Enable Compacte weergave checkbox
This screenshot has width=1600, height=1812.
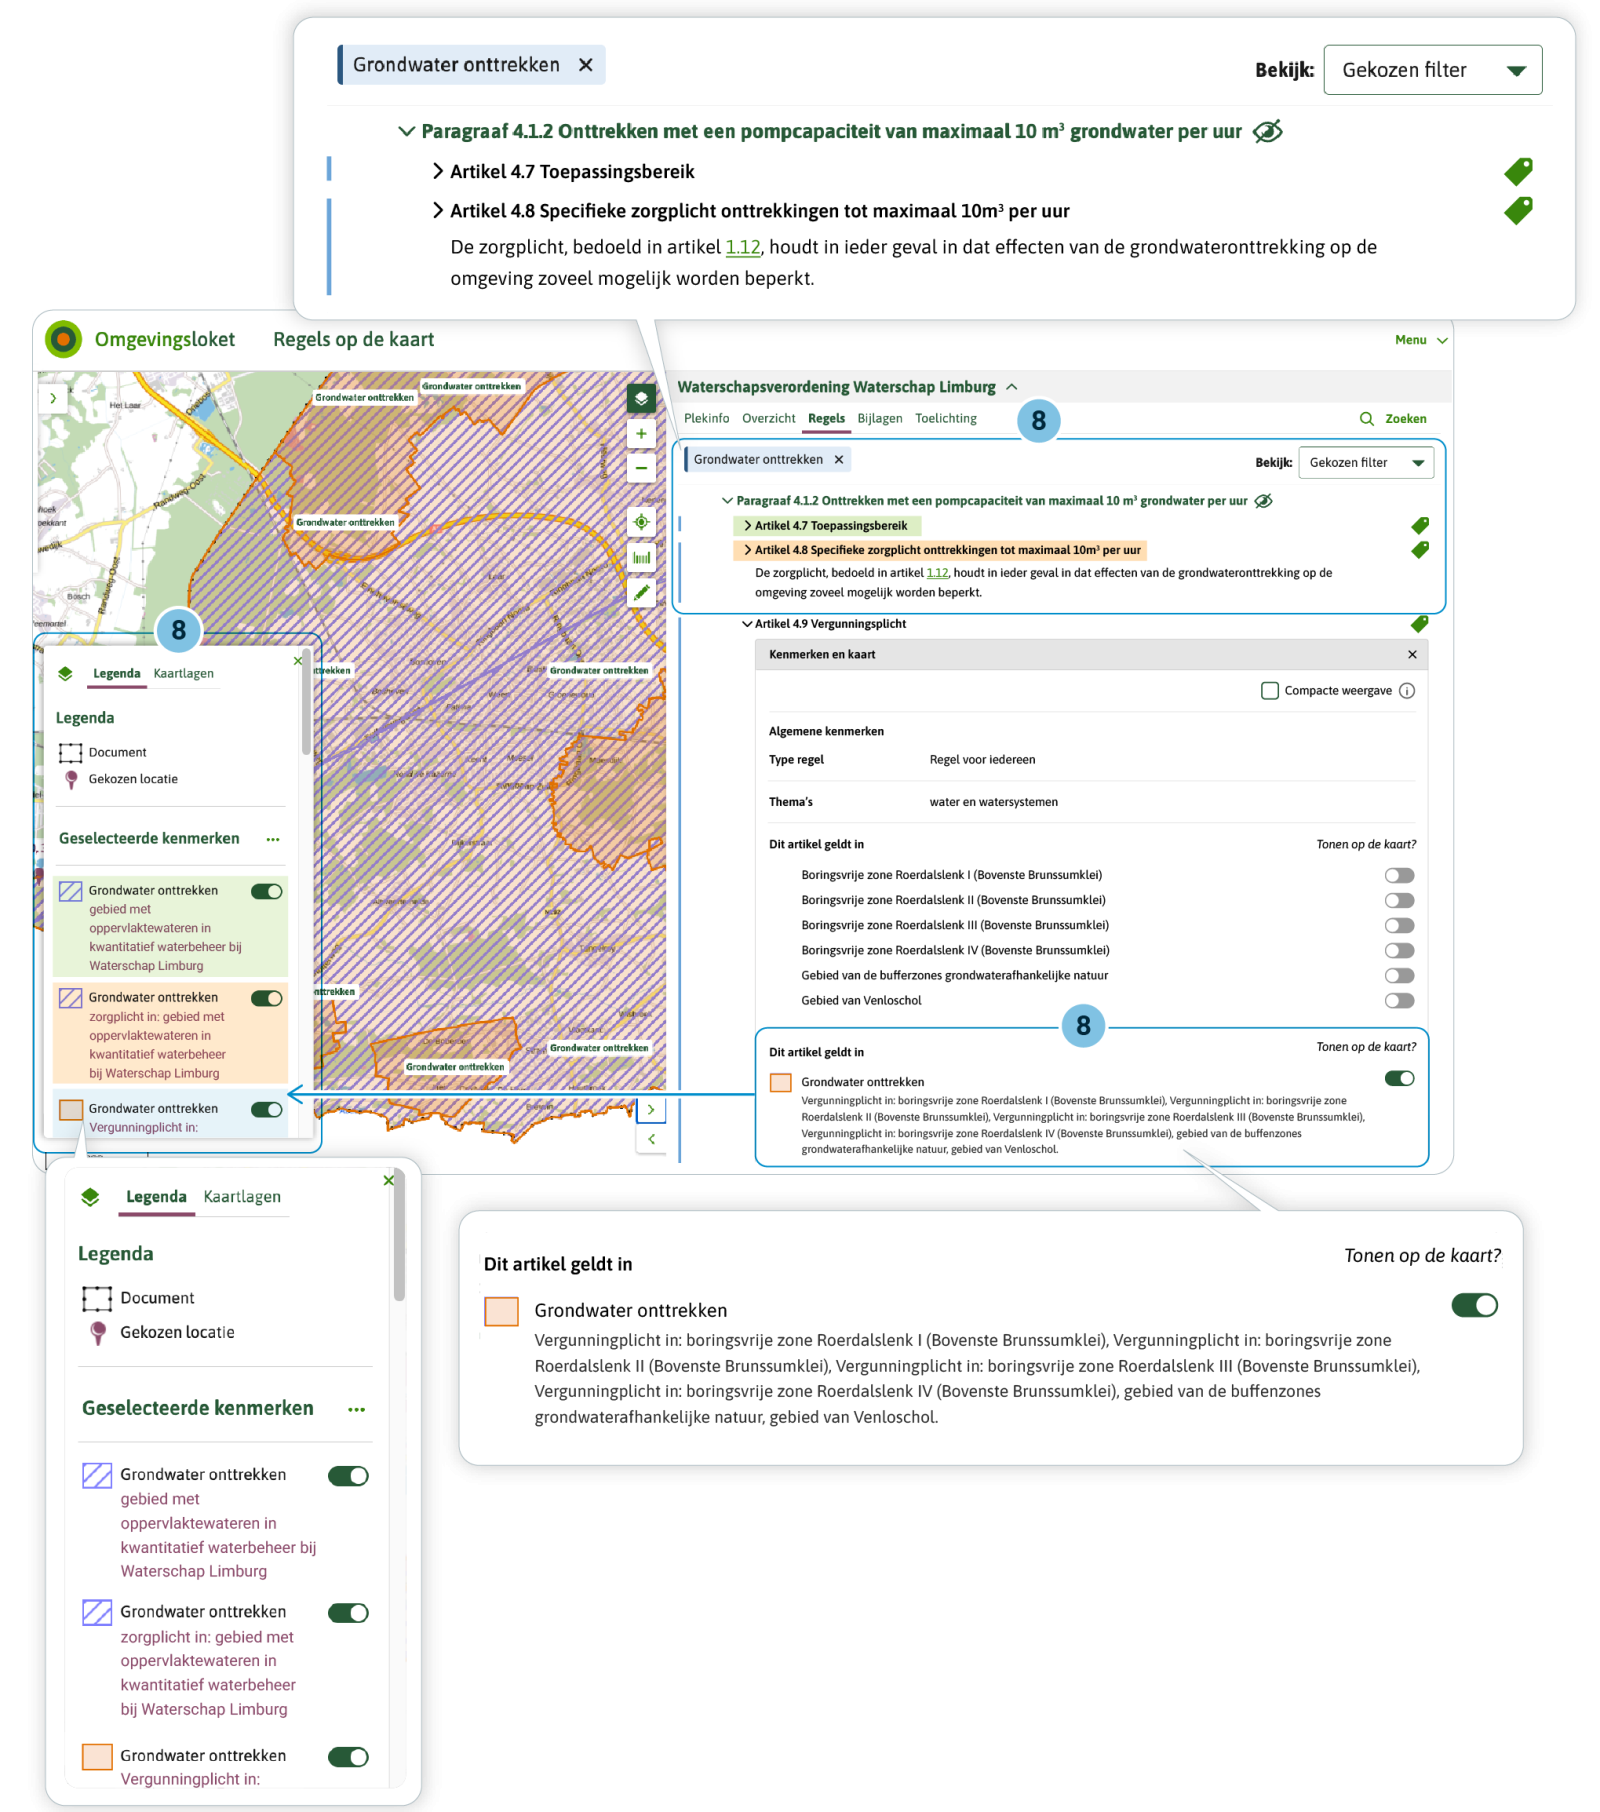point(1270,690)
